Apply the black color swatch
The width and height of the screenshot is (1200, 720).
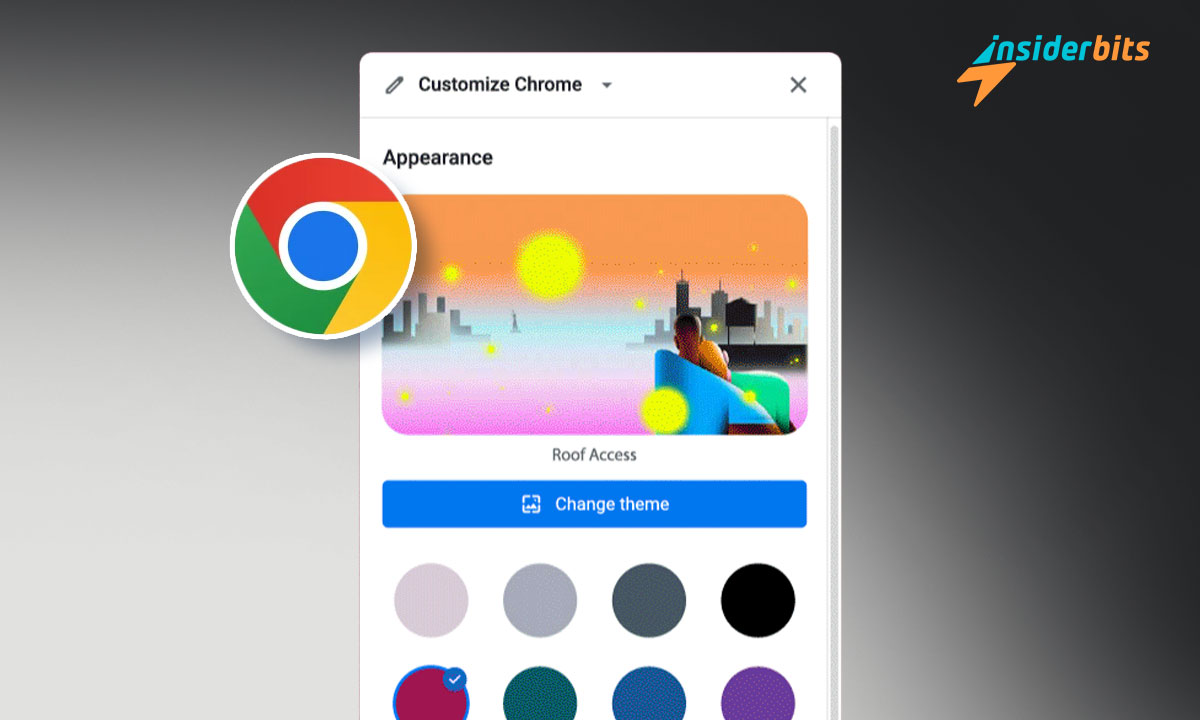758,600
